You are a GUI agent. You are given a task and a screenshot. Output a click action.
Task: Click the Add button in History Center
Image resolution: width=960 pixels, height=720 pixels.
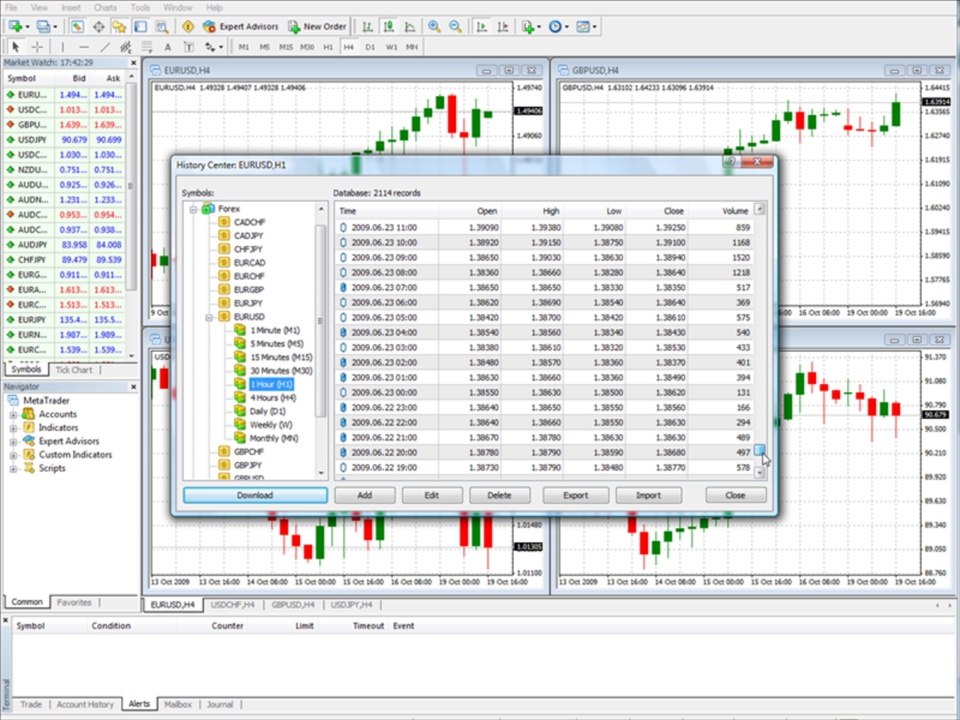click(365, 495)
